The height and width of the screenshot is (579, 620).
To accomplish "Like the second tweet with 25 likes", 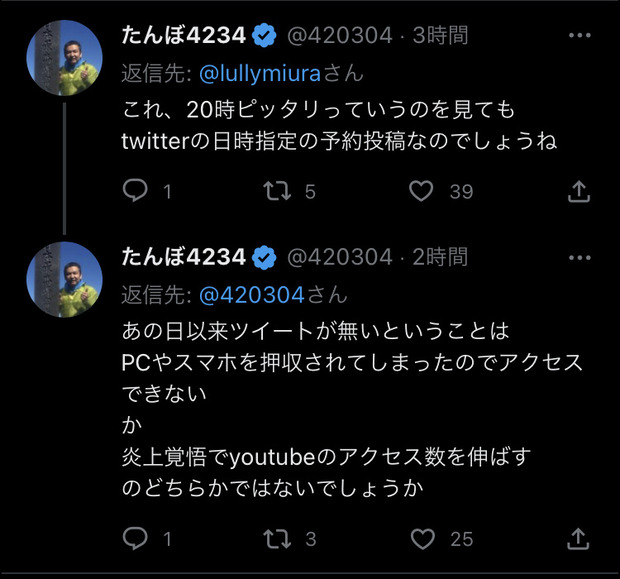I will [423, 539].
